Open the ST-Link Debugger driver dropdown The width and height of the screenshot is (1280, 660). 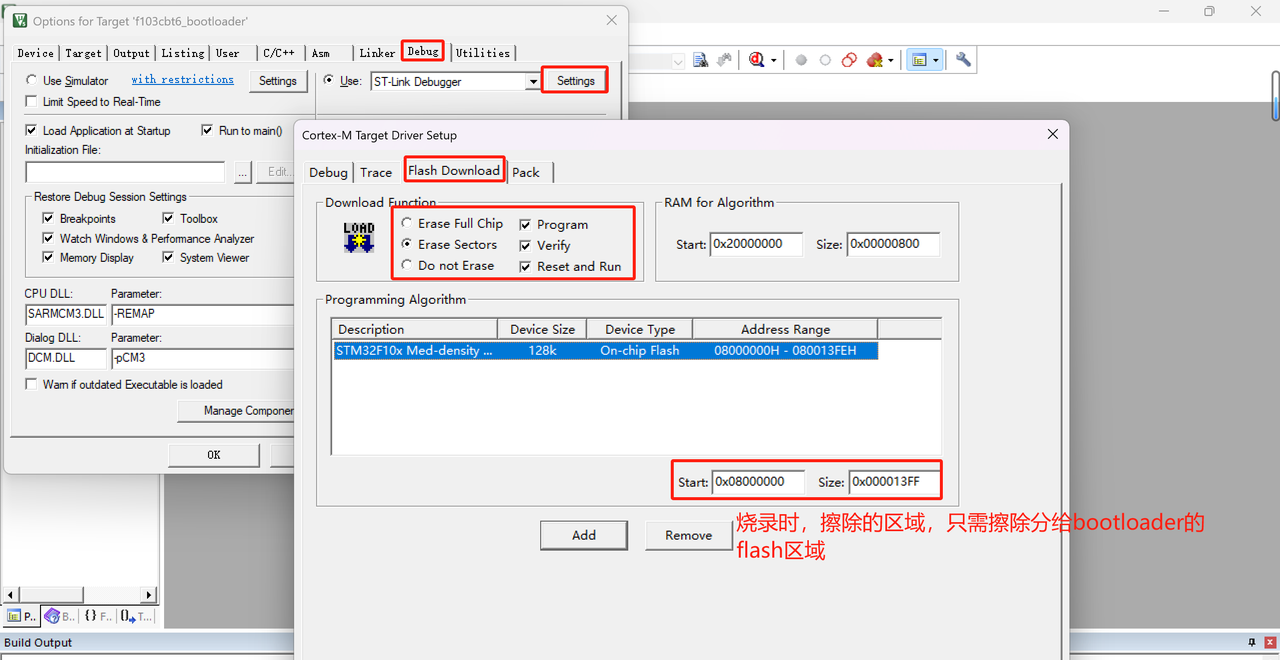533,82
